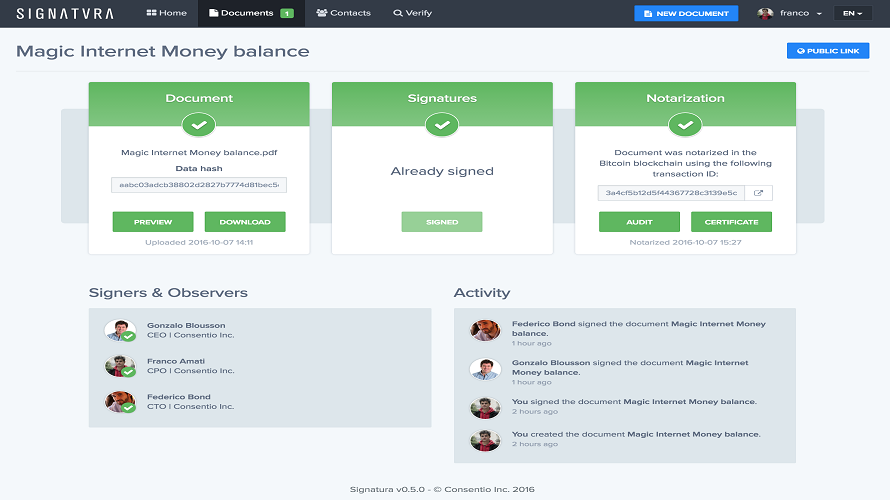
Task: Click the disabled Signed button
Action: point(442,222)
